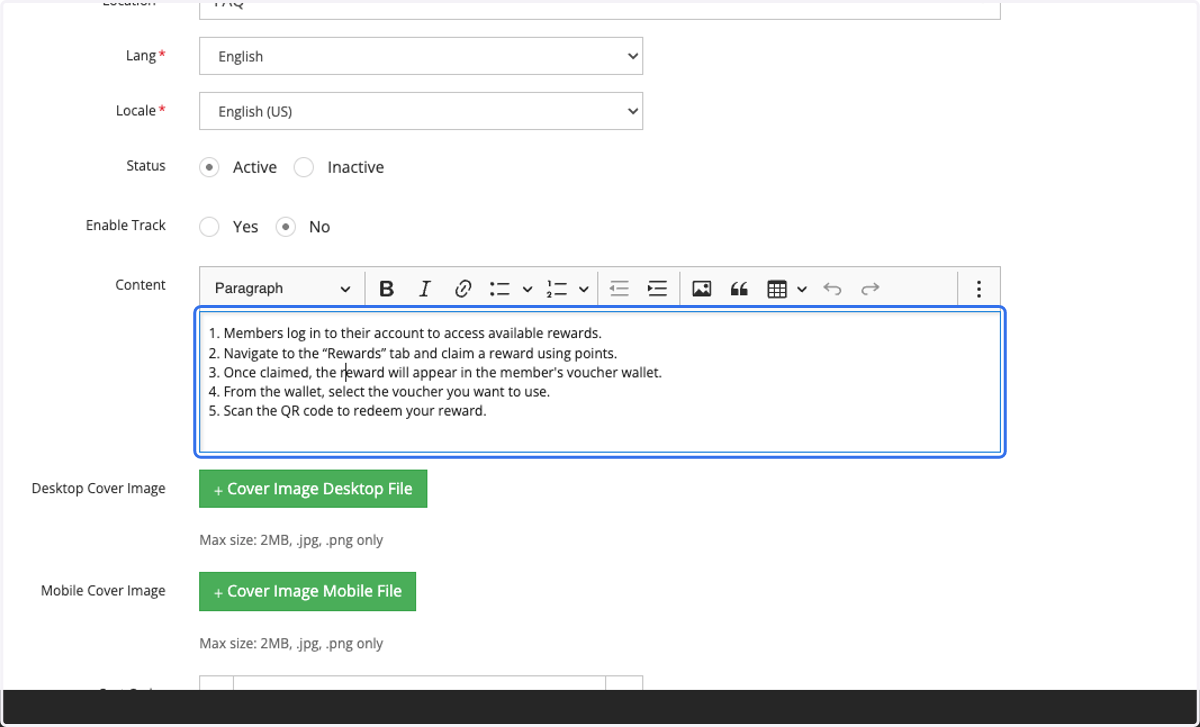Set Status to Active
Viewport: 1200px width, 727px height.
(x=209, y=167)
